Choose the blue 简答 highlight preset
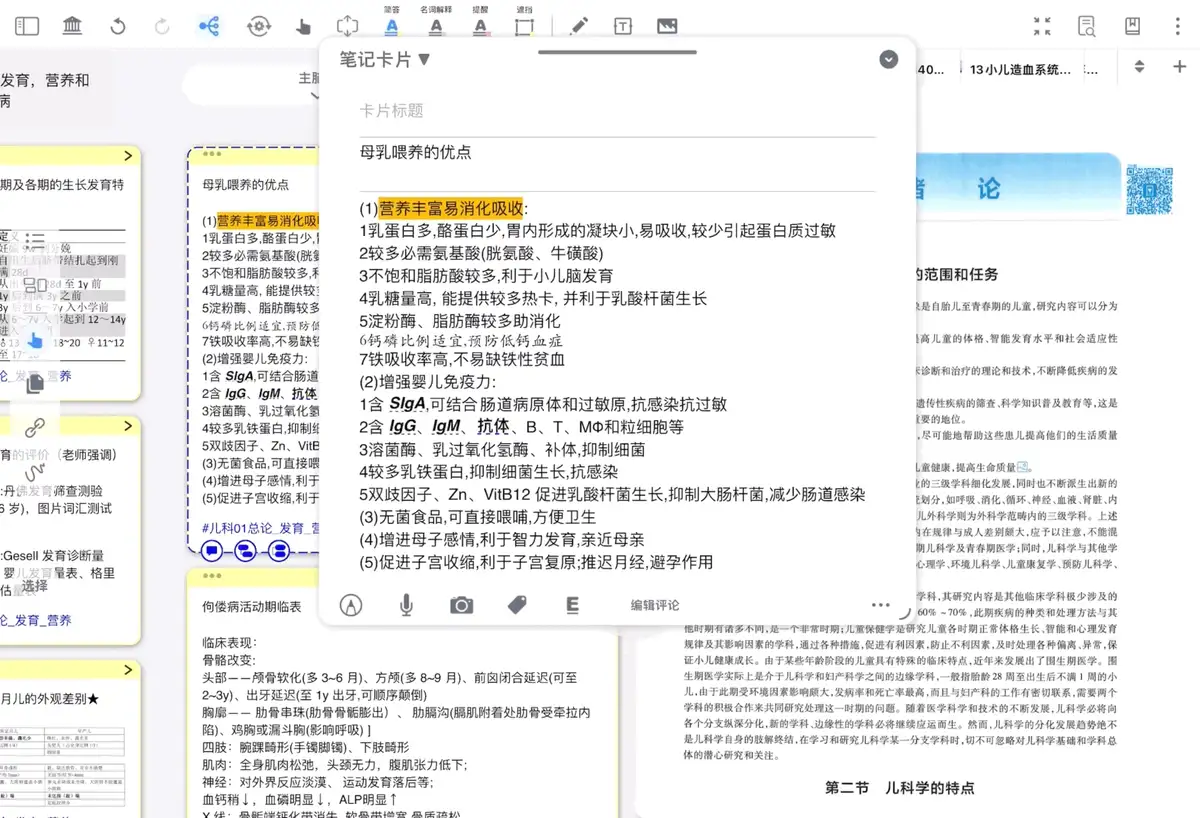Screen dimensions: 1200x818 click(392, 22)
